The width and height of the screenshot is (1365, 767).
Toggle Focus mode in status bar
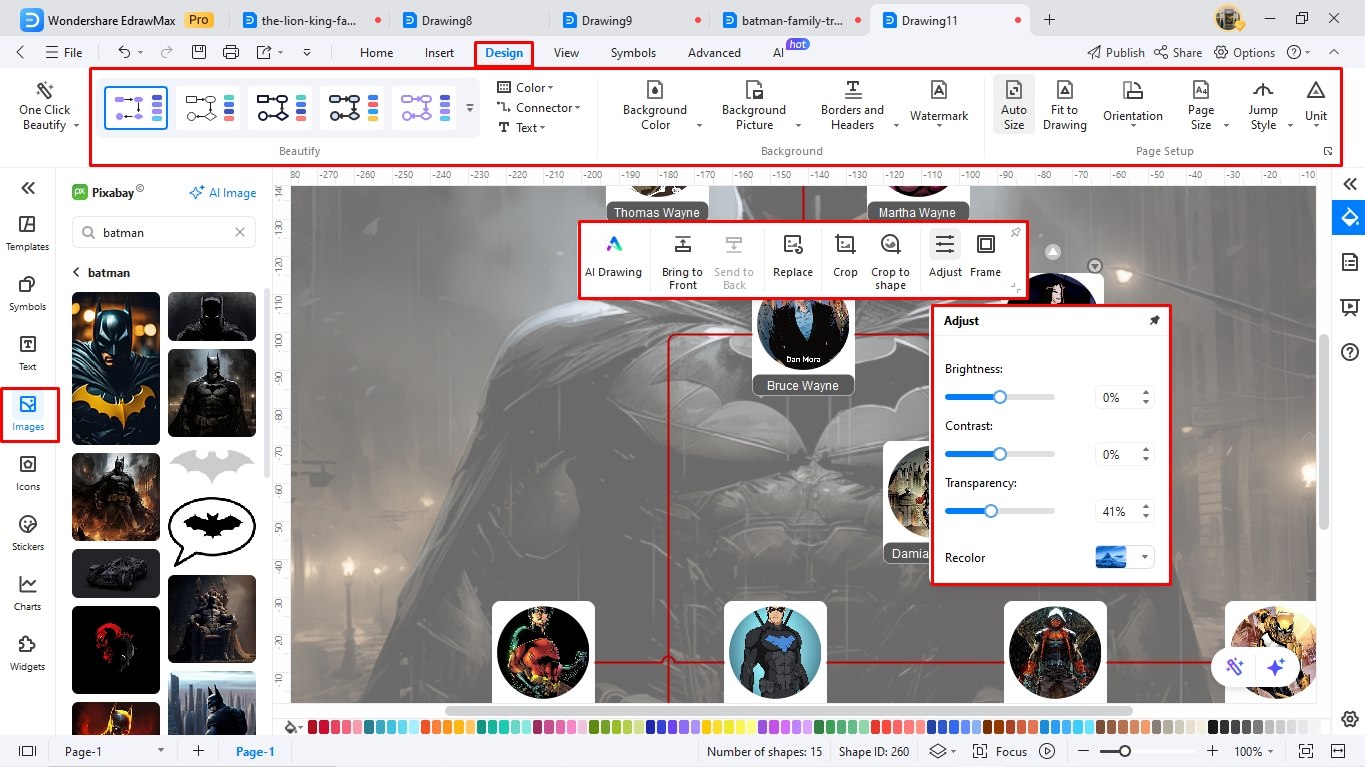(x=1001, y=751)
